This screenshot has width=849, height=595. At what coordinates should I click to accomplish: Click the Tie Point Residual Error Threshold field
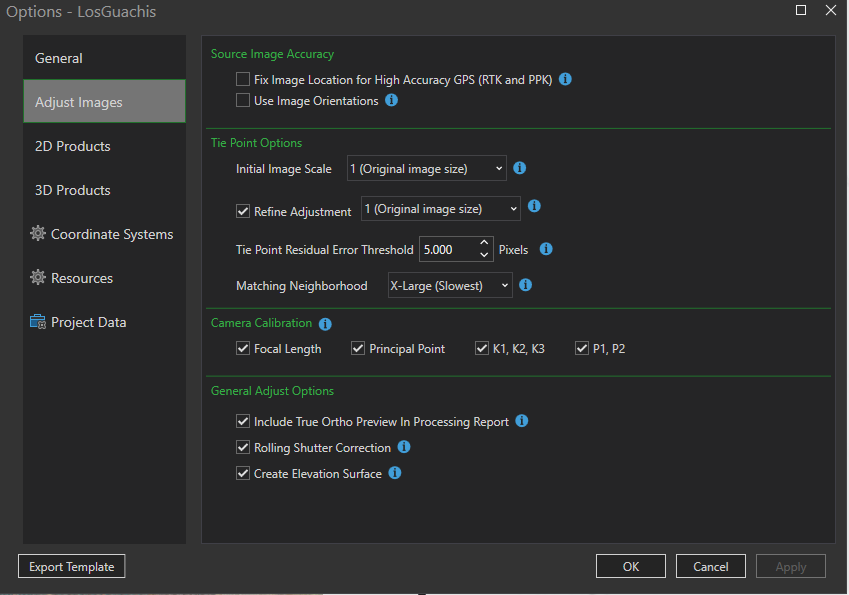tap(446, 249)
